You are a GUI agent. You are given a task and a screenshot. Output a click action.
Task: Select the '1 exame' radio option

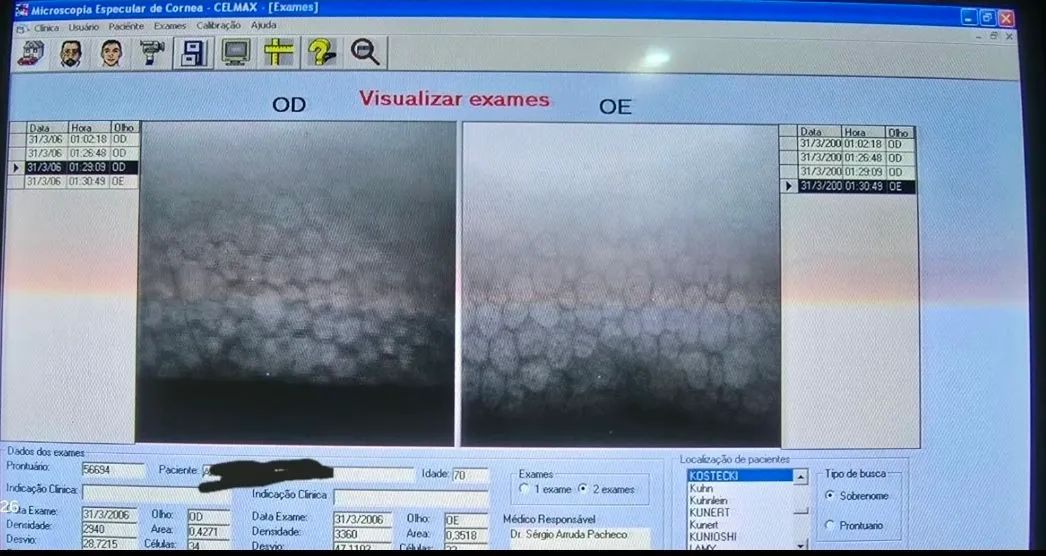tap(524, 489)
